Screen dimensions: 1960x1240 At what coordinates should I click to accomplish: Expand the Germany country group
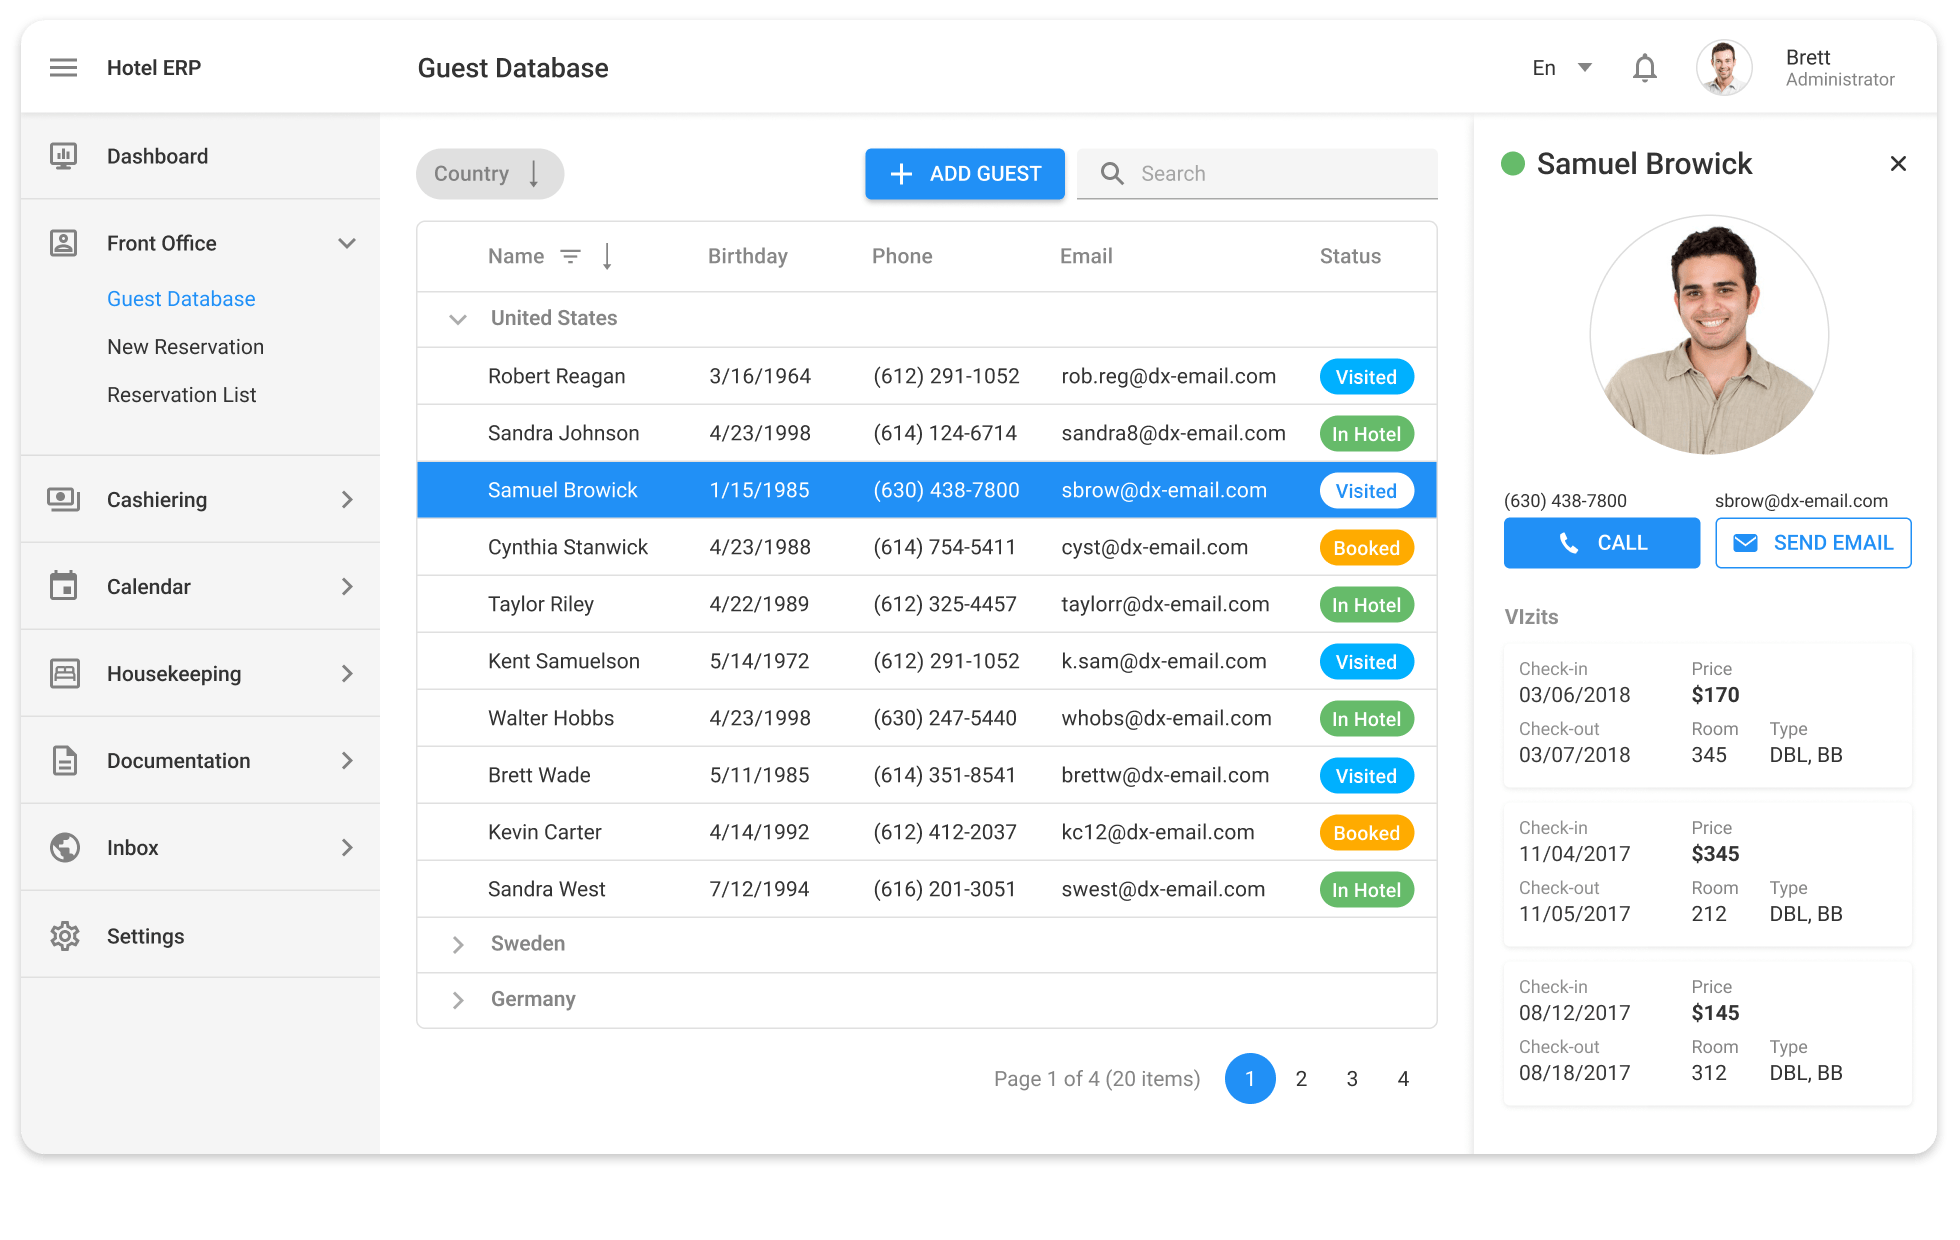[456, 1000]
